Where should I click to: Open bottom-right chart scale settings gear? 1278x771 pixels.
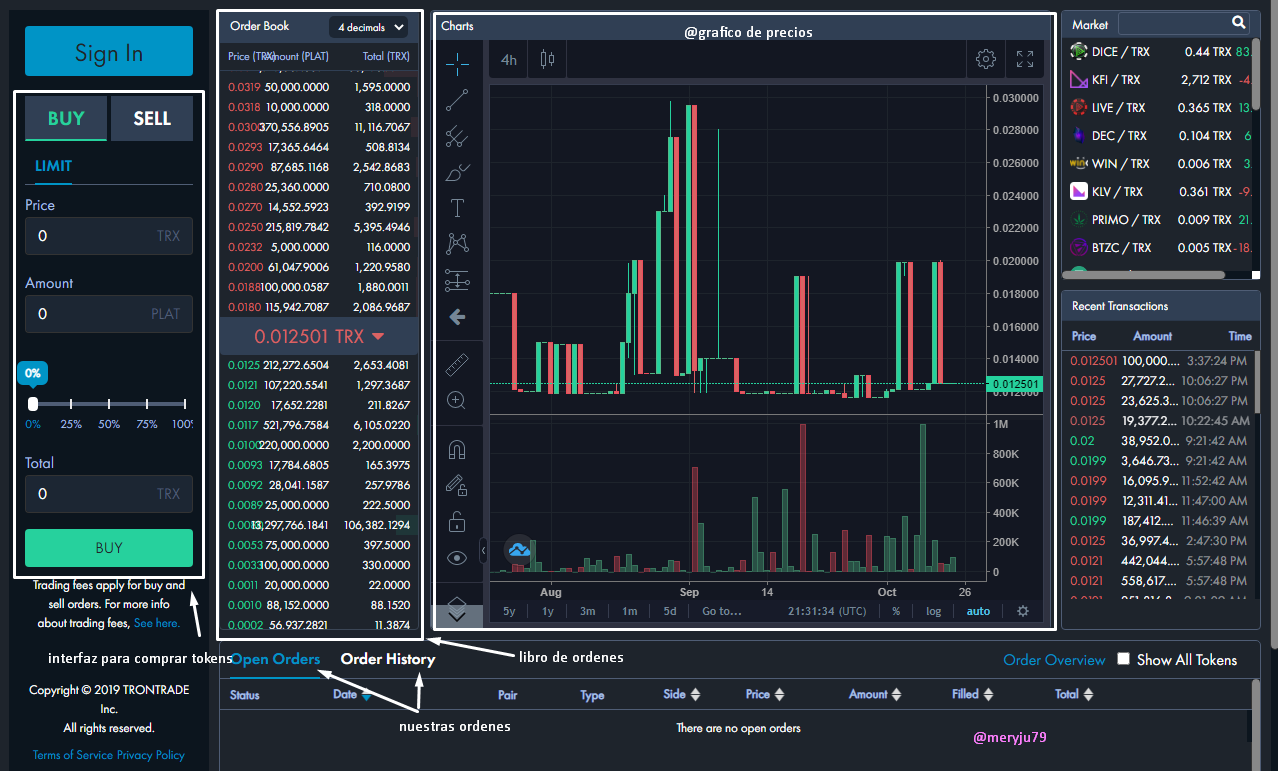(1023, 611)
